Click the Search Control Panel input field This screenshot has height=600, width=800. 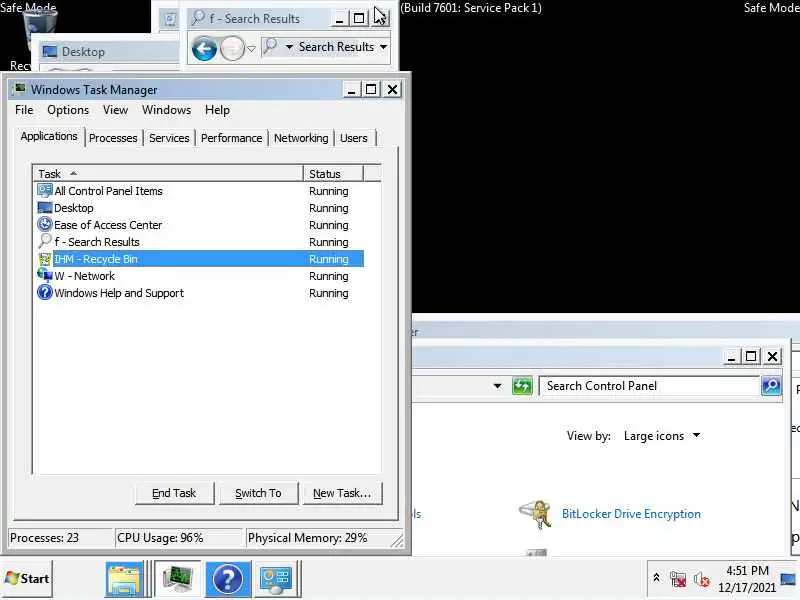(651, 386)
